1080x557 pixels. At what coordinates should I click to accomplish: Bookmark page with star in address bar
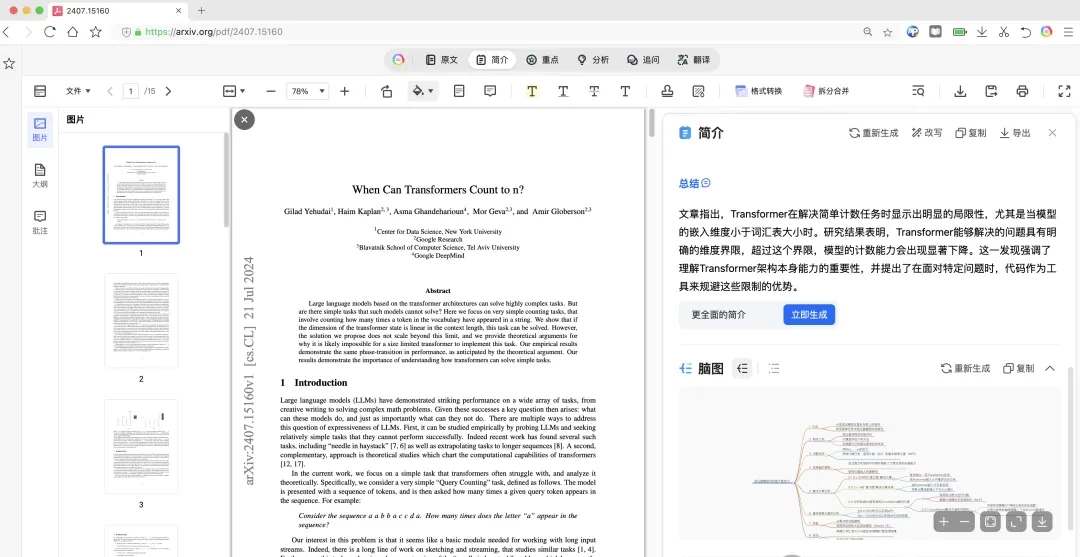(x=888, y=32)
